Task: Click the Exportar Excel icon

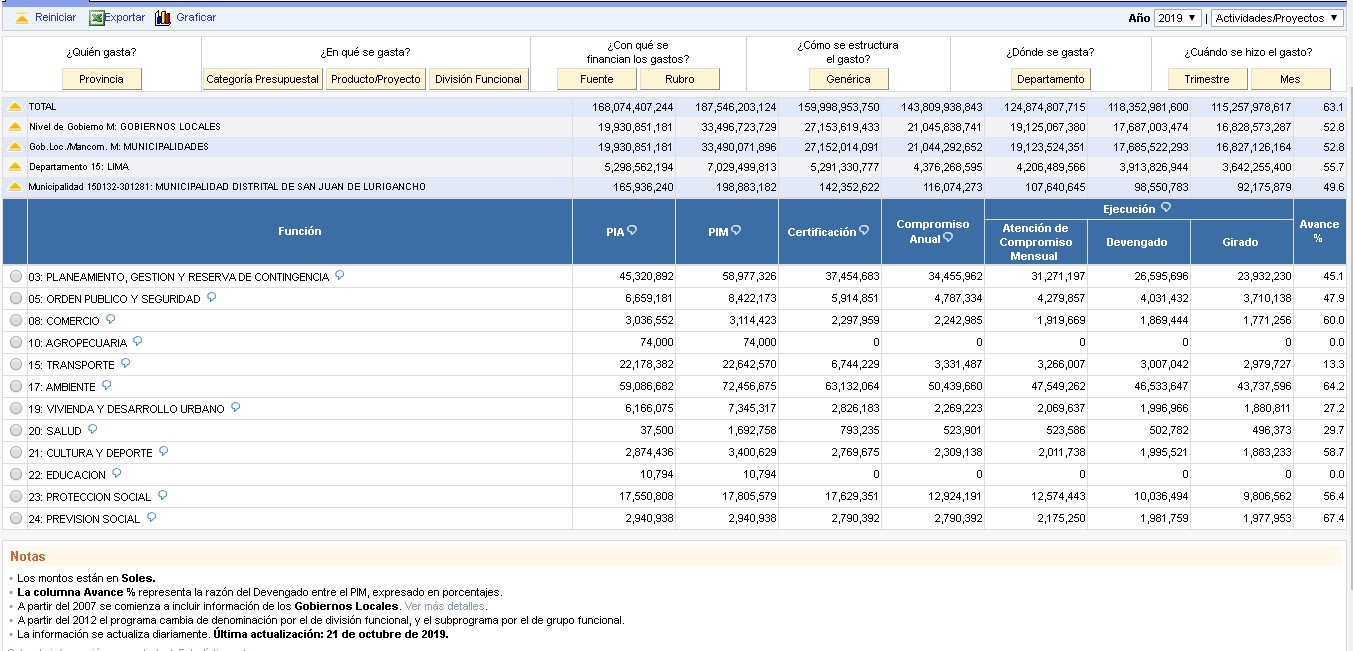Action: 96,18
